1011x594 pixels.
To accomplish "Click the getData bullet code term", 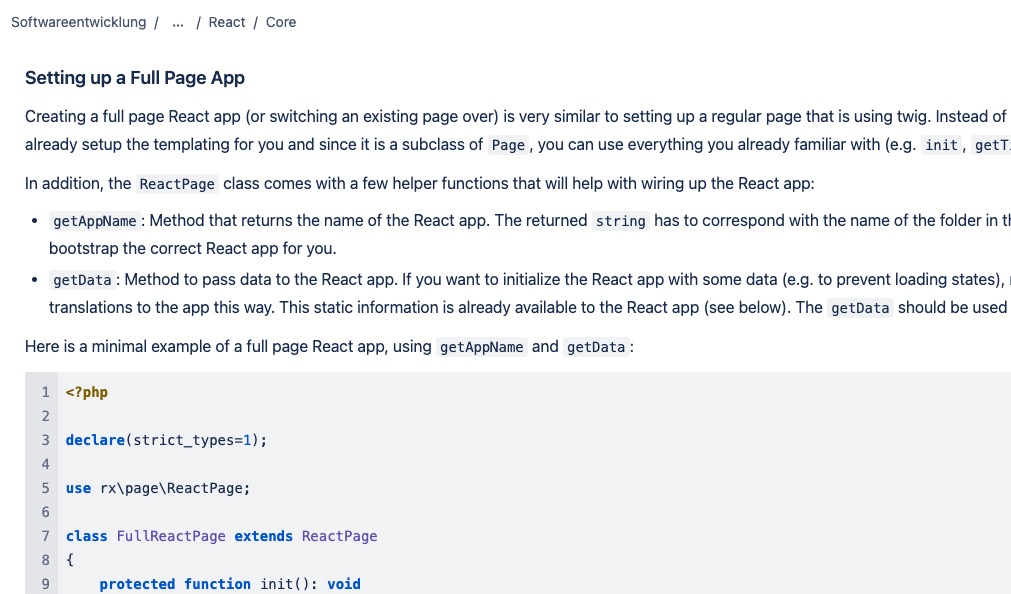I will point(83,280).
